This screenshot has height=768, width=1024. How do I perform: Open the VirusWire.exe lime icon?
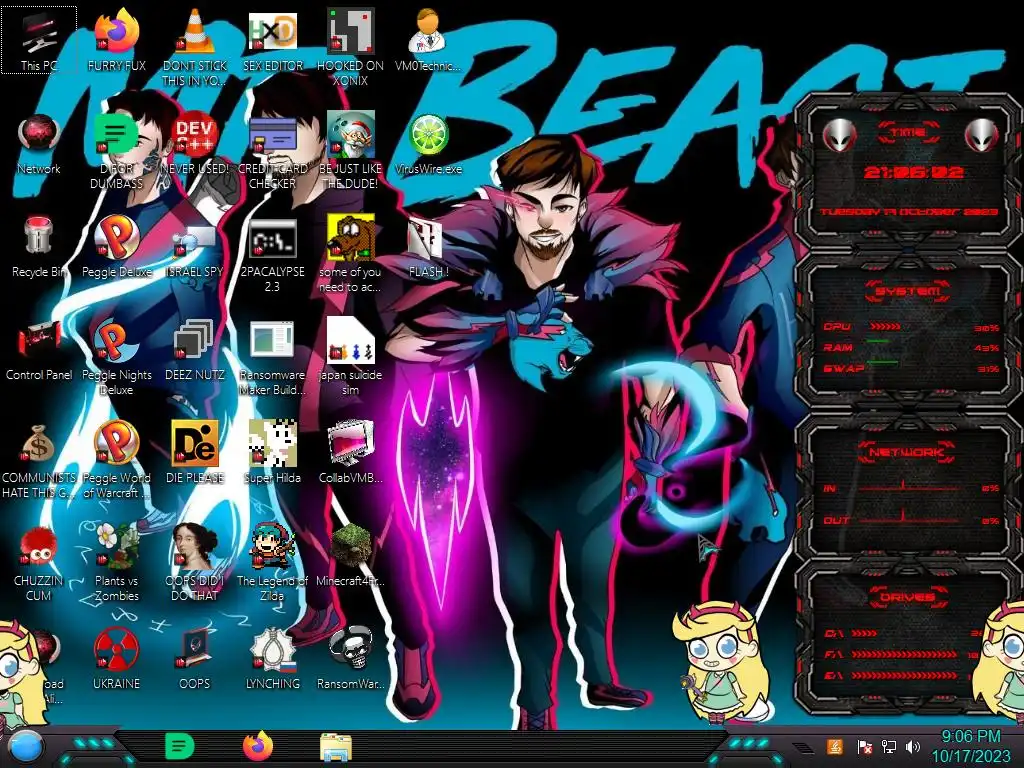click(x=428, y=144)
